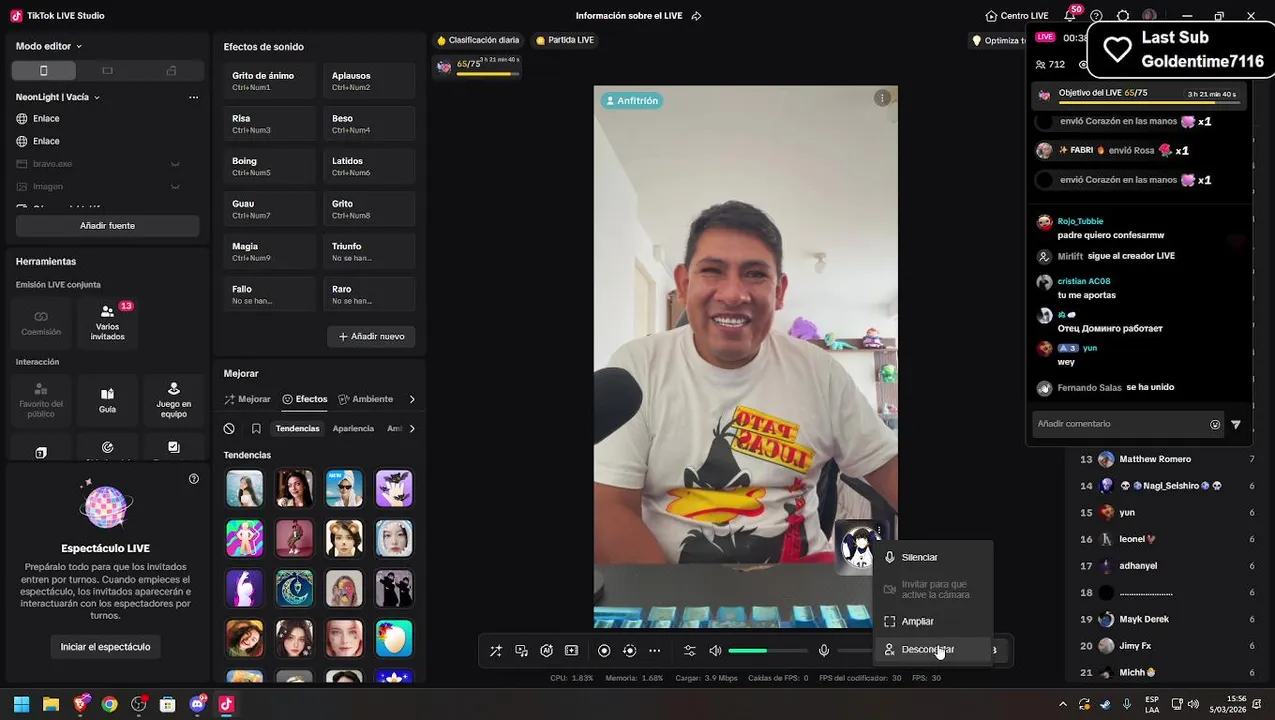The height and width of the screenshot is (720, 1275).
Task: Mute the speaker volume icon
Action: tap(715, 650)
